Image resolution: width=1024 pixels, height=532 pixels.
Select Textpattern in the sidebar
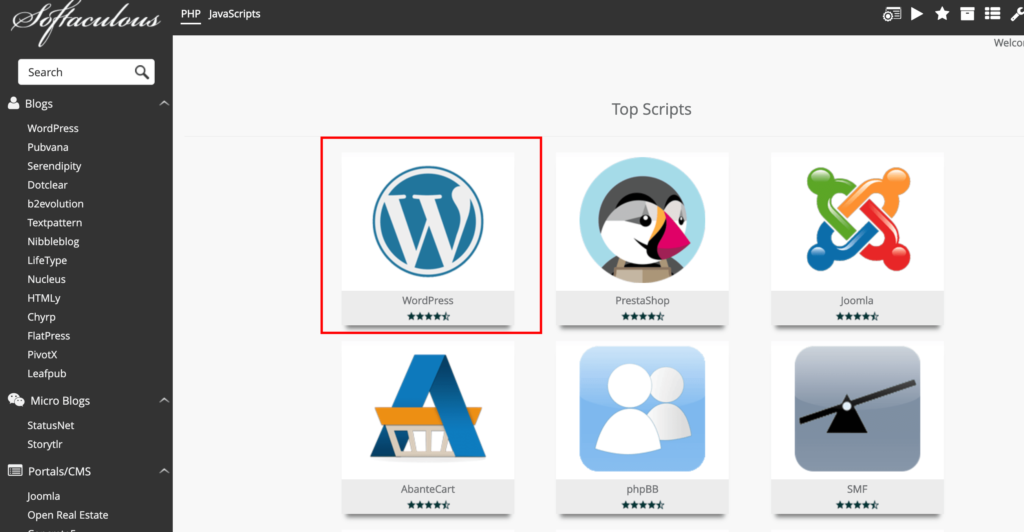[54, 223]
